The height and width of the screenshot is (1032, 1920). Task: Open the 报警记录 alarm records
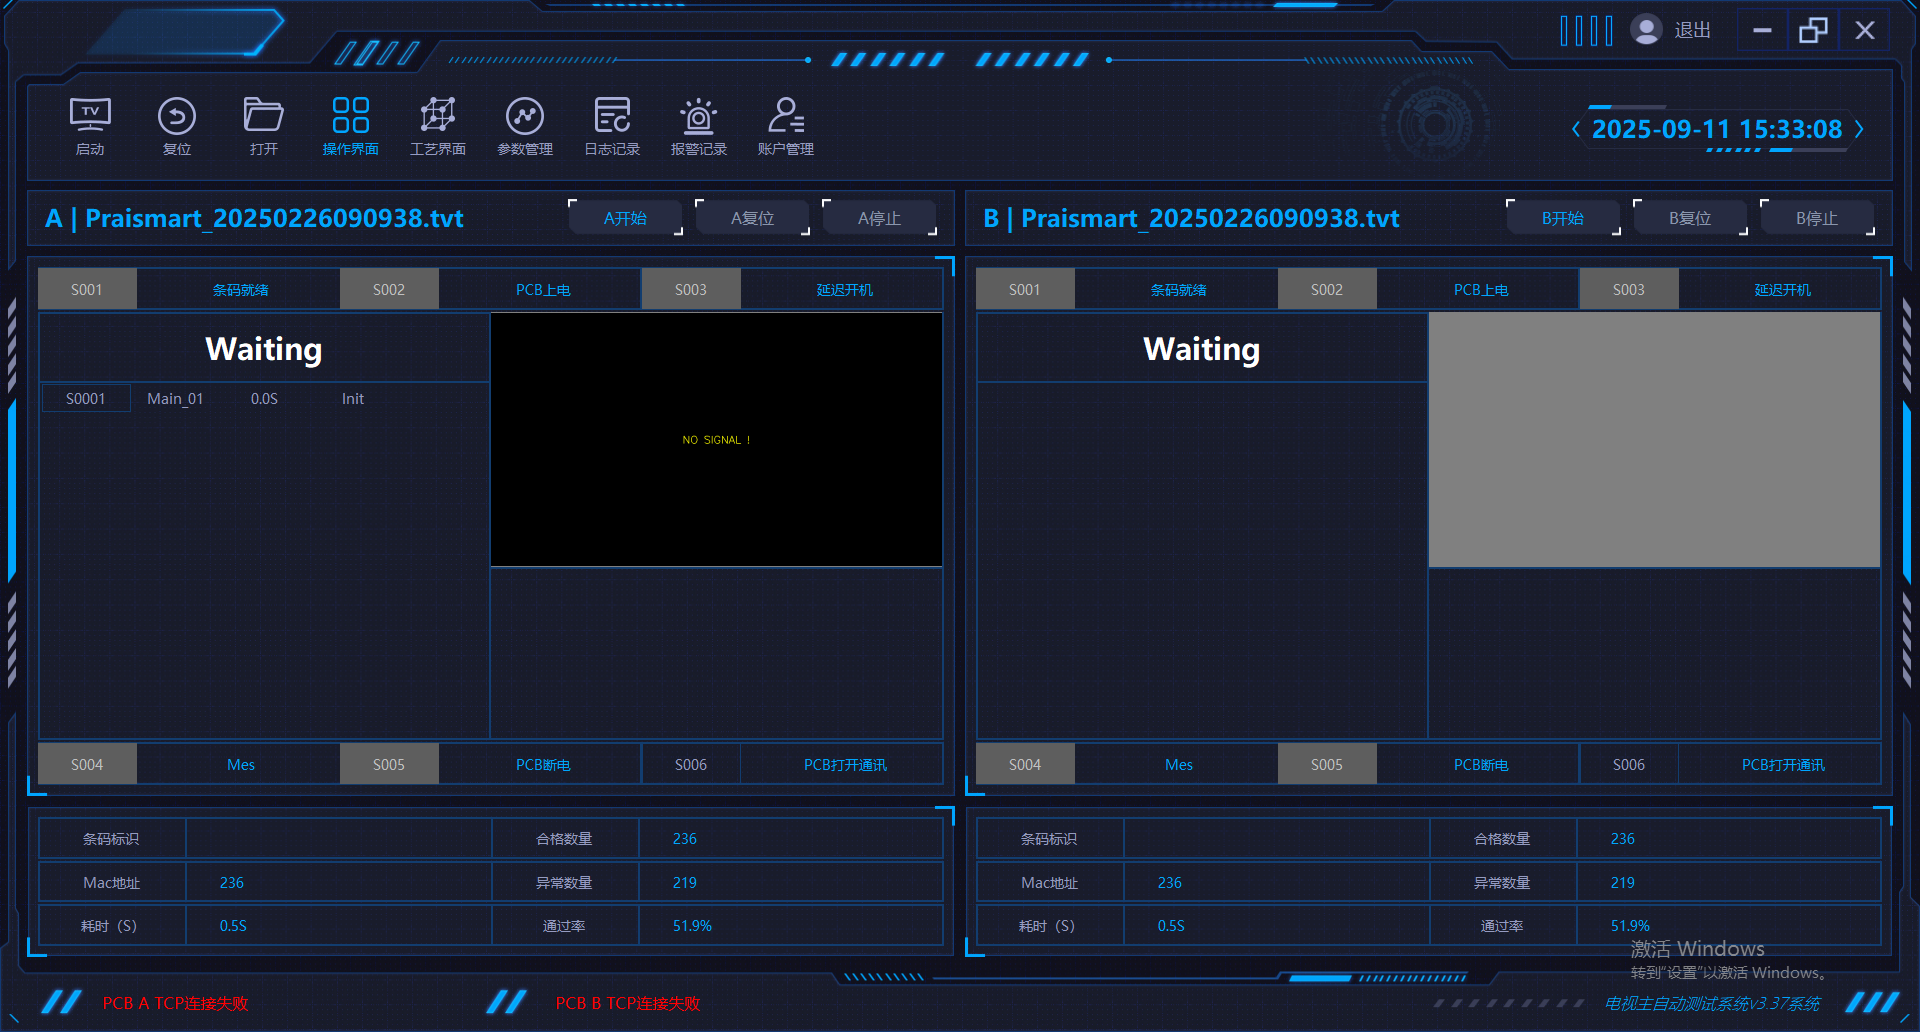pyautogui.click(x=699, y=125)
